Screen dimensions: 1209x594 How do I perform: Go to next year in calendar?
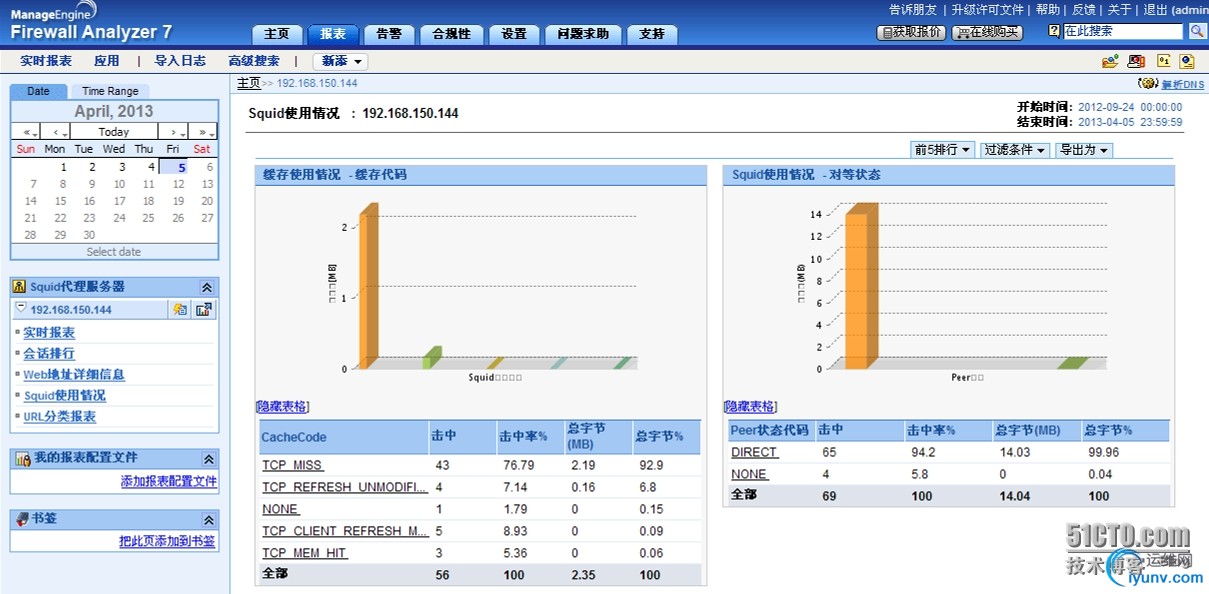203,132
